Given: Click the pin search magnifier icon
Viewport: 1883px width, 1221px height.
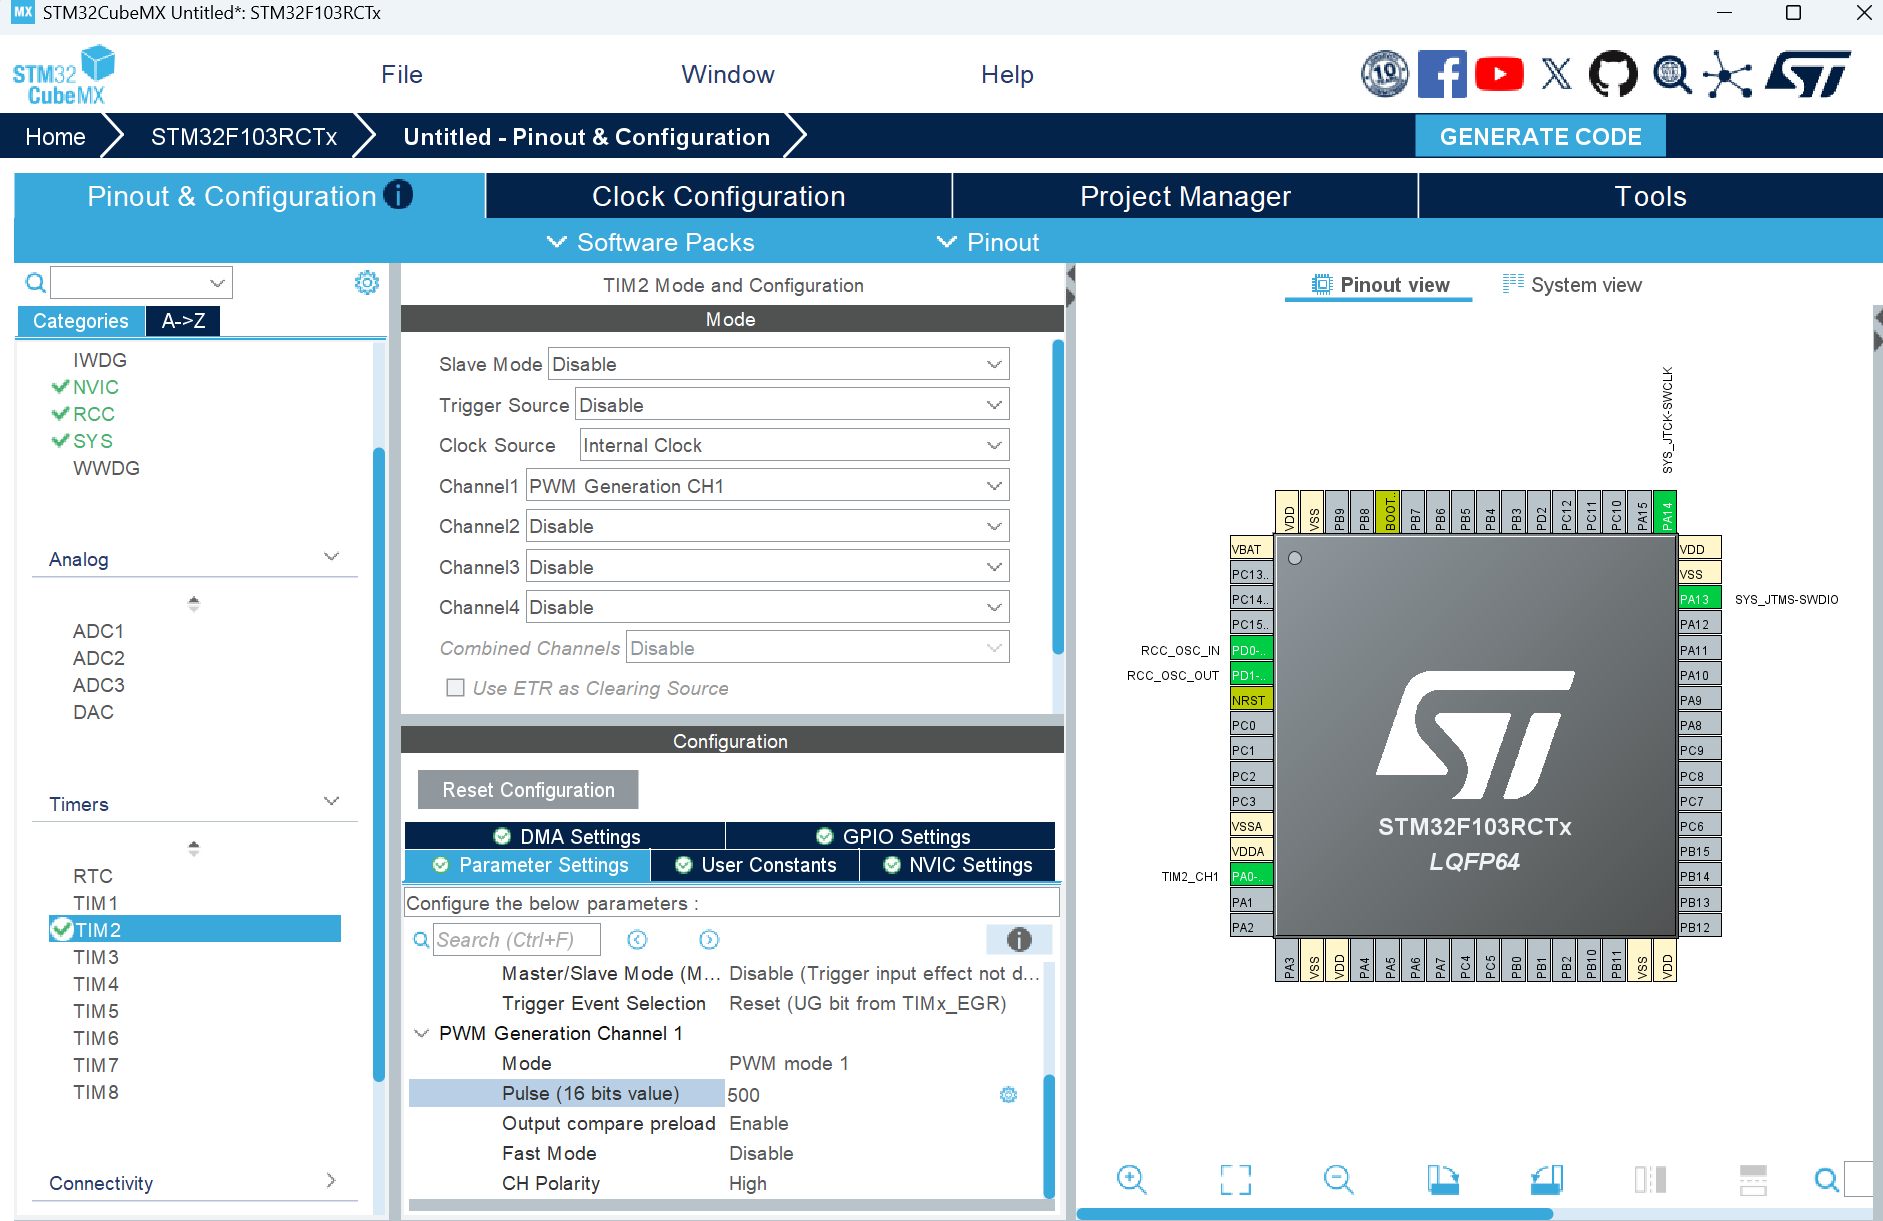Looking at the screenshot, I should pos(1826,1180).
